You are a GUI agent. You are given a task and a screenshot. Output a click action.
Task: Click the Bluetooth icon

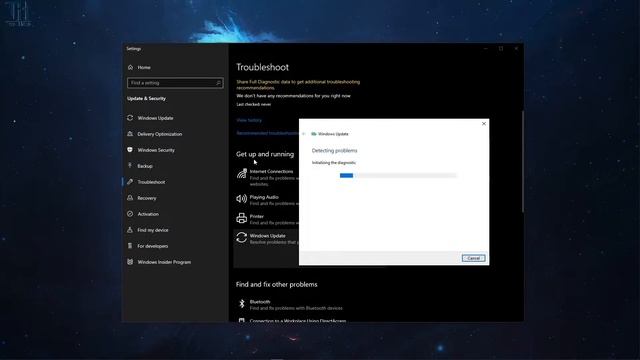point(242,304)
